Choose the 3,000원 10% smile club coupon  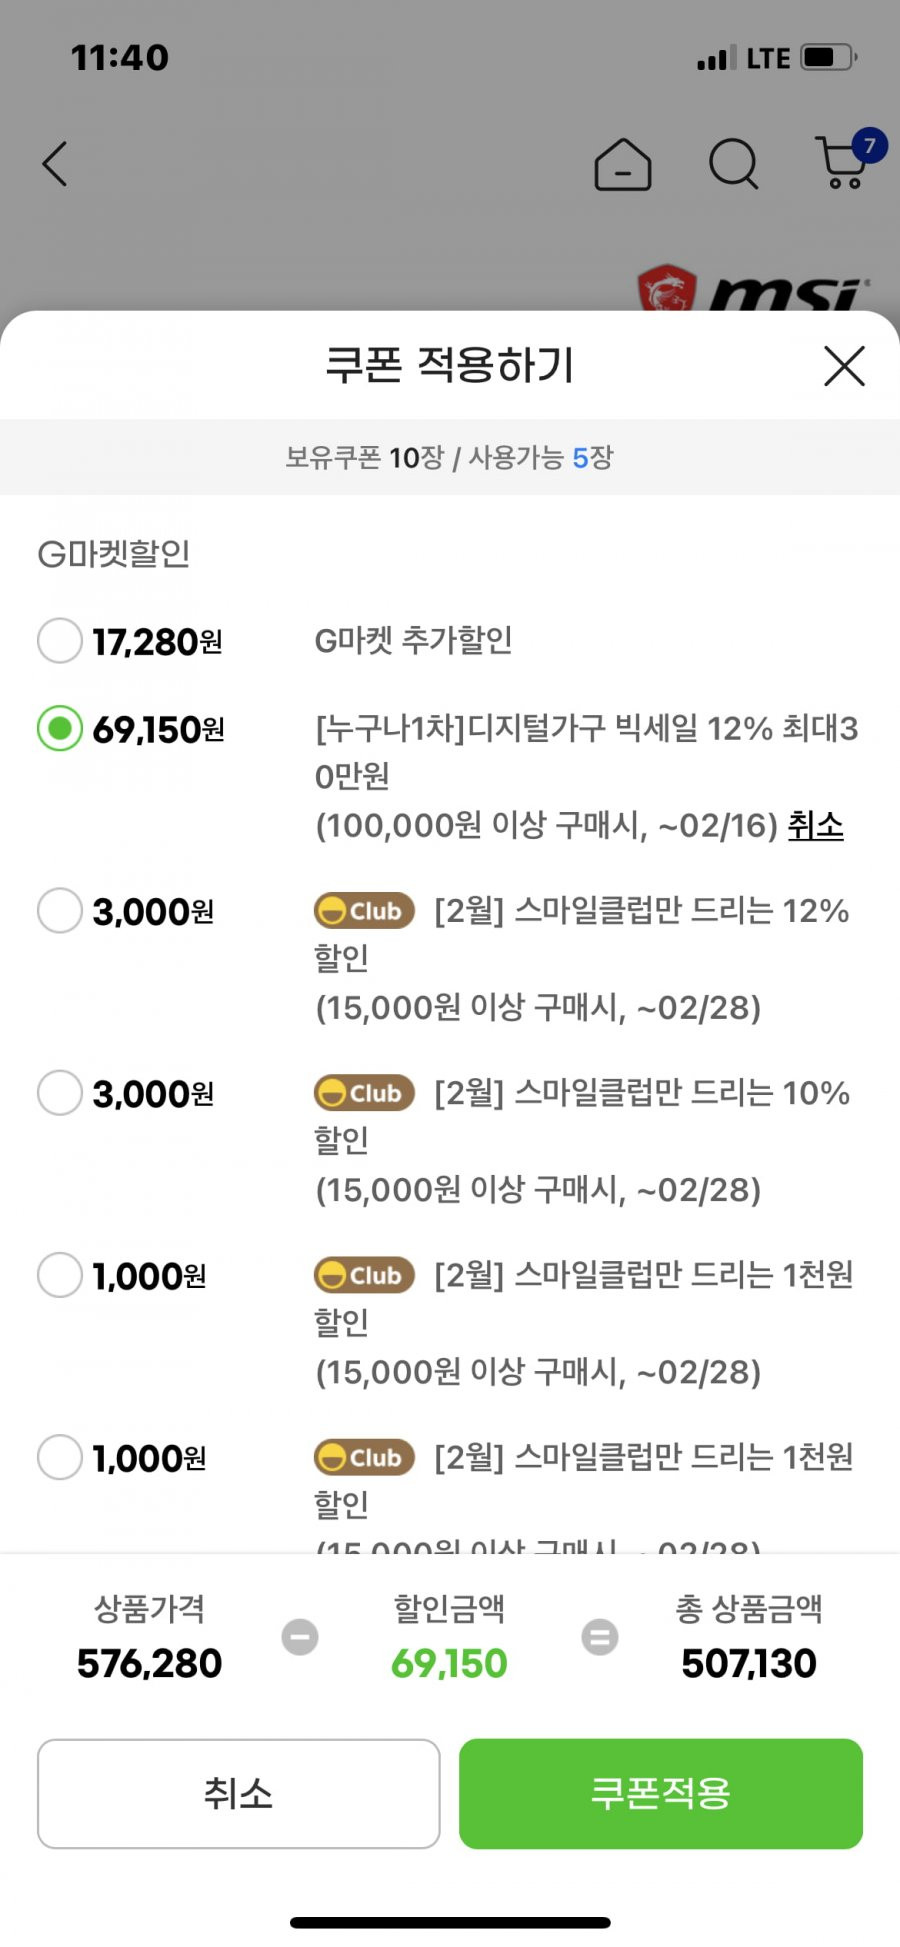tap(60, 1093)
